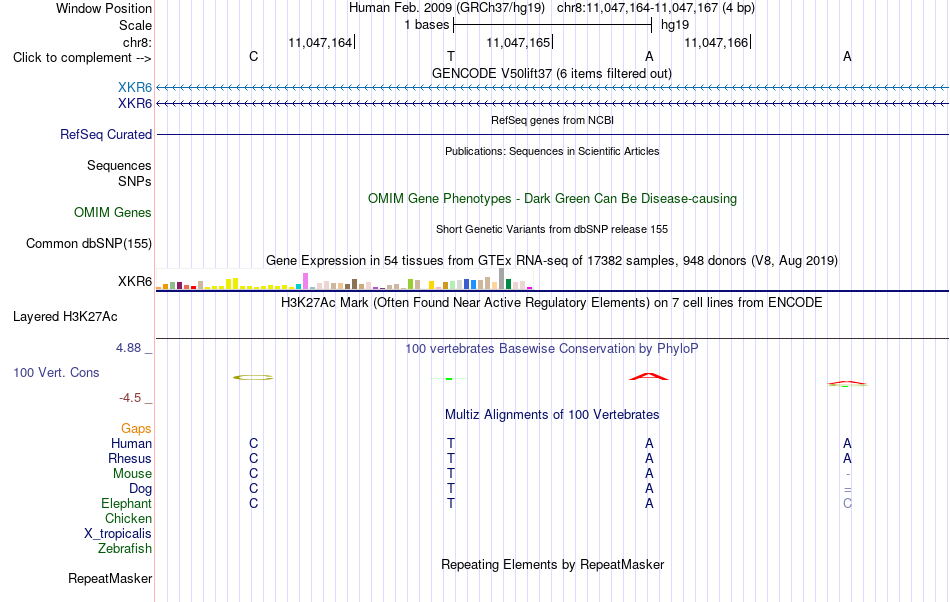Image resolution: width=950 pixels, height=602 pixels.
Task: Click the Zebrafish species label
Action: click(125, 548)
